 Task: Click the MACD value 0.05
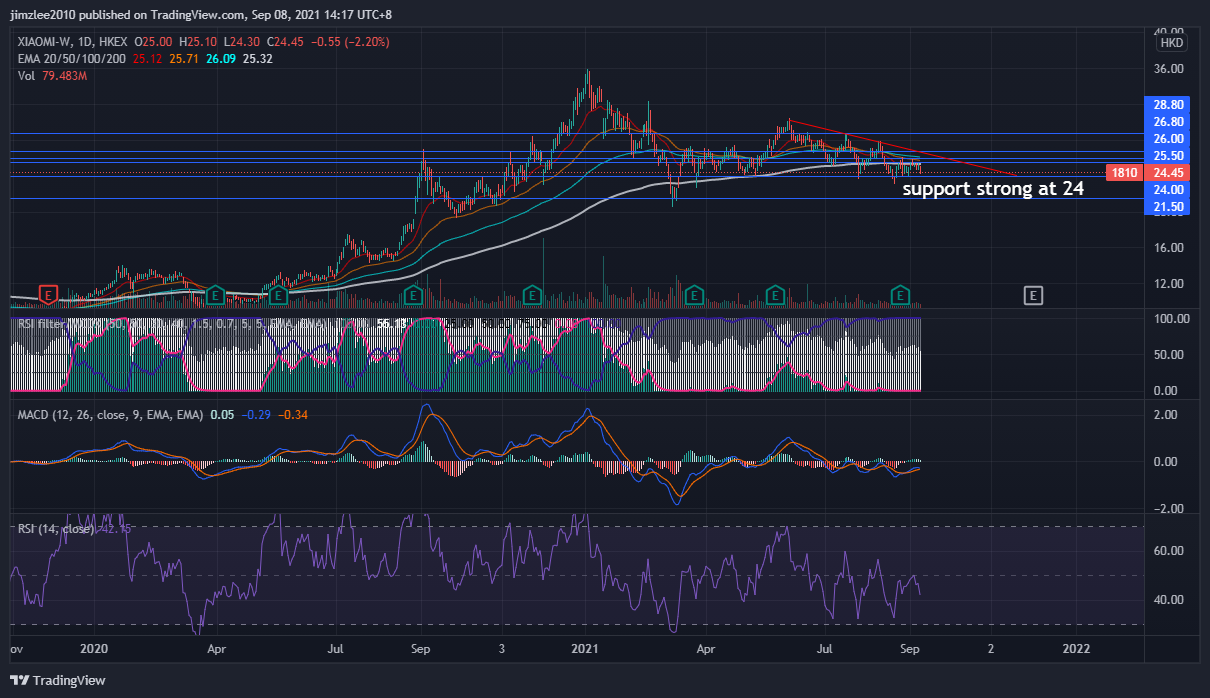click(222, 414)
